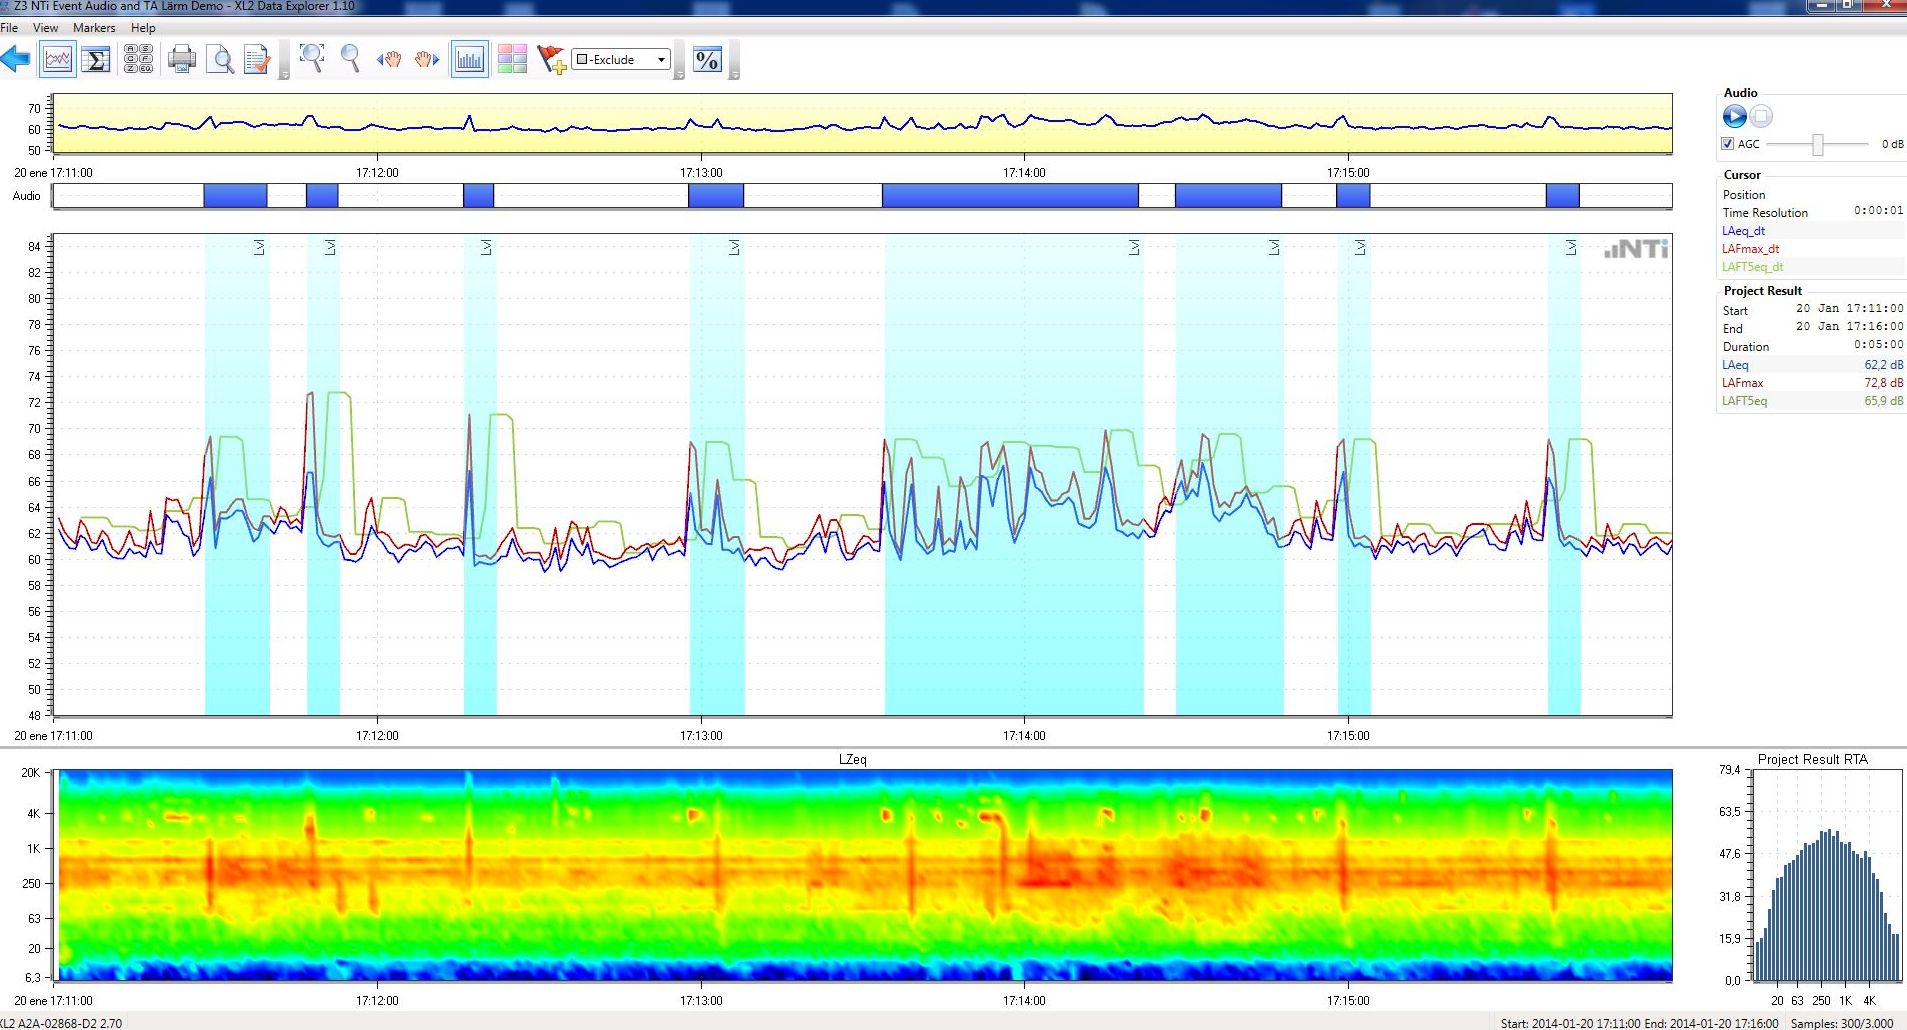Screen dimensions: 1907x1030
Task: Open the File menu
Action: 9,28
